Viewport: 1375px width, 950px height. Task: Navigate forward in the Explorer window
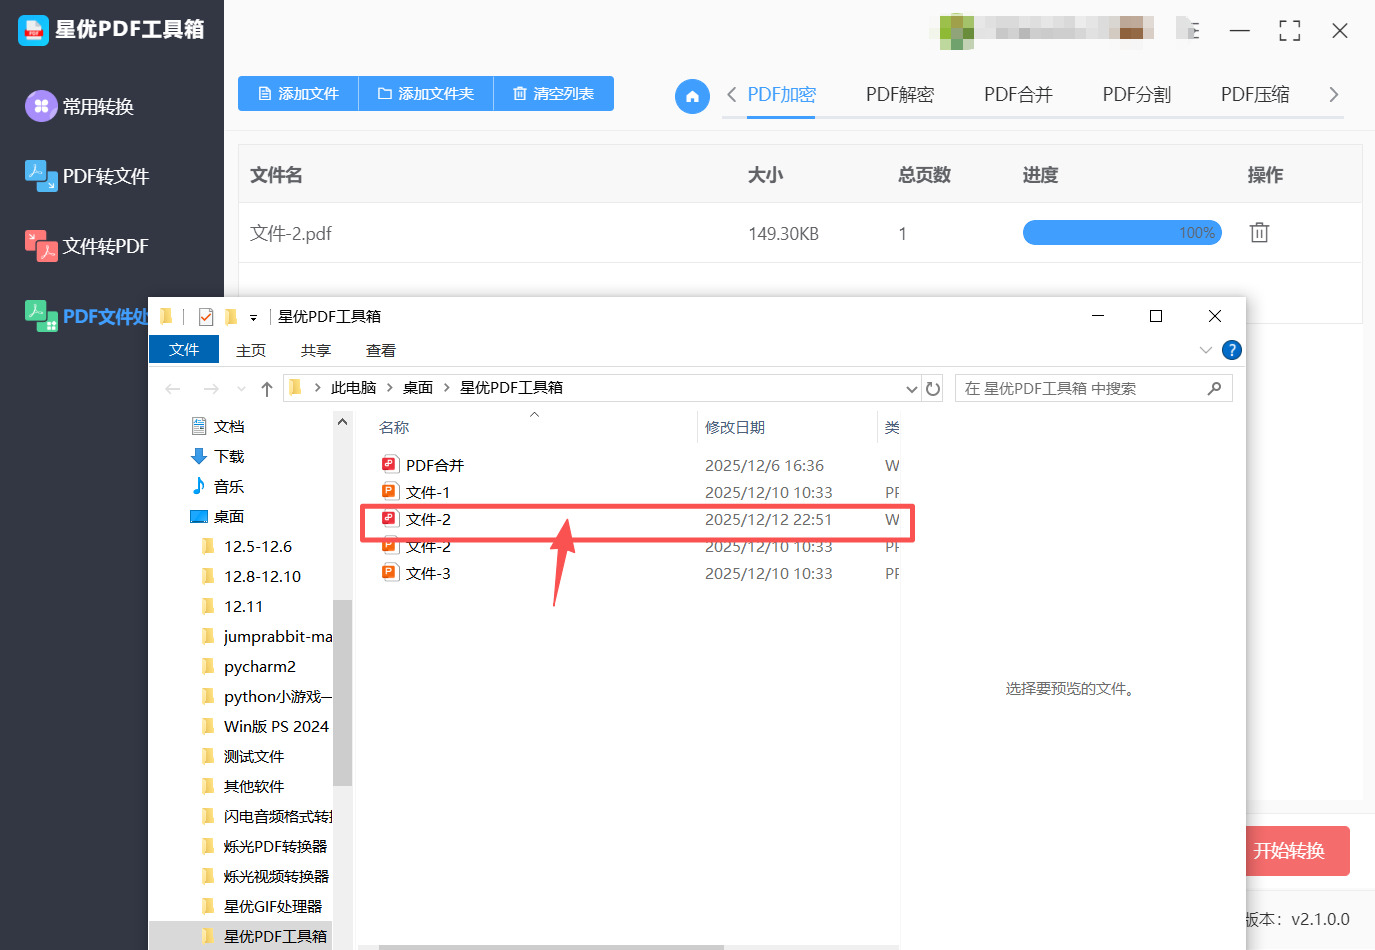[x=210, y=389]
